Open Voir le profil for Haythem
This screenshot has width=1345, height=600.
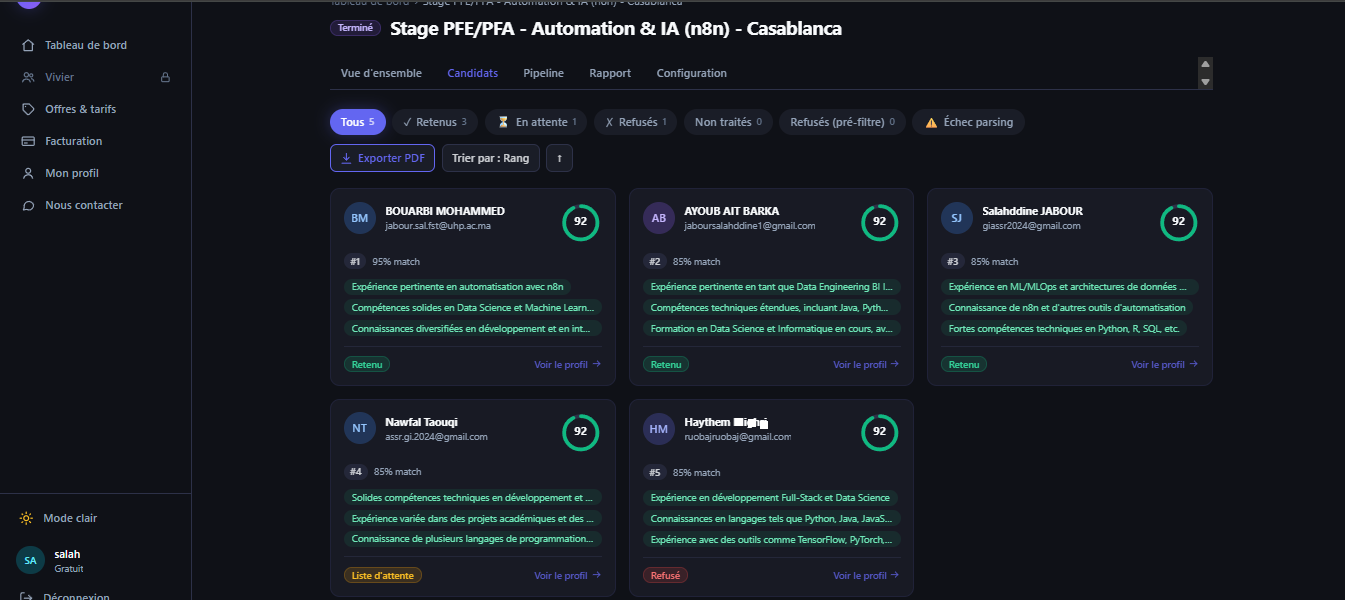(866, 575)
